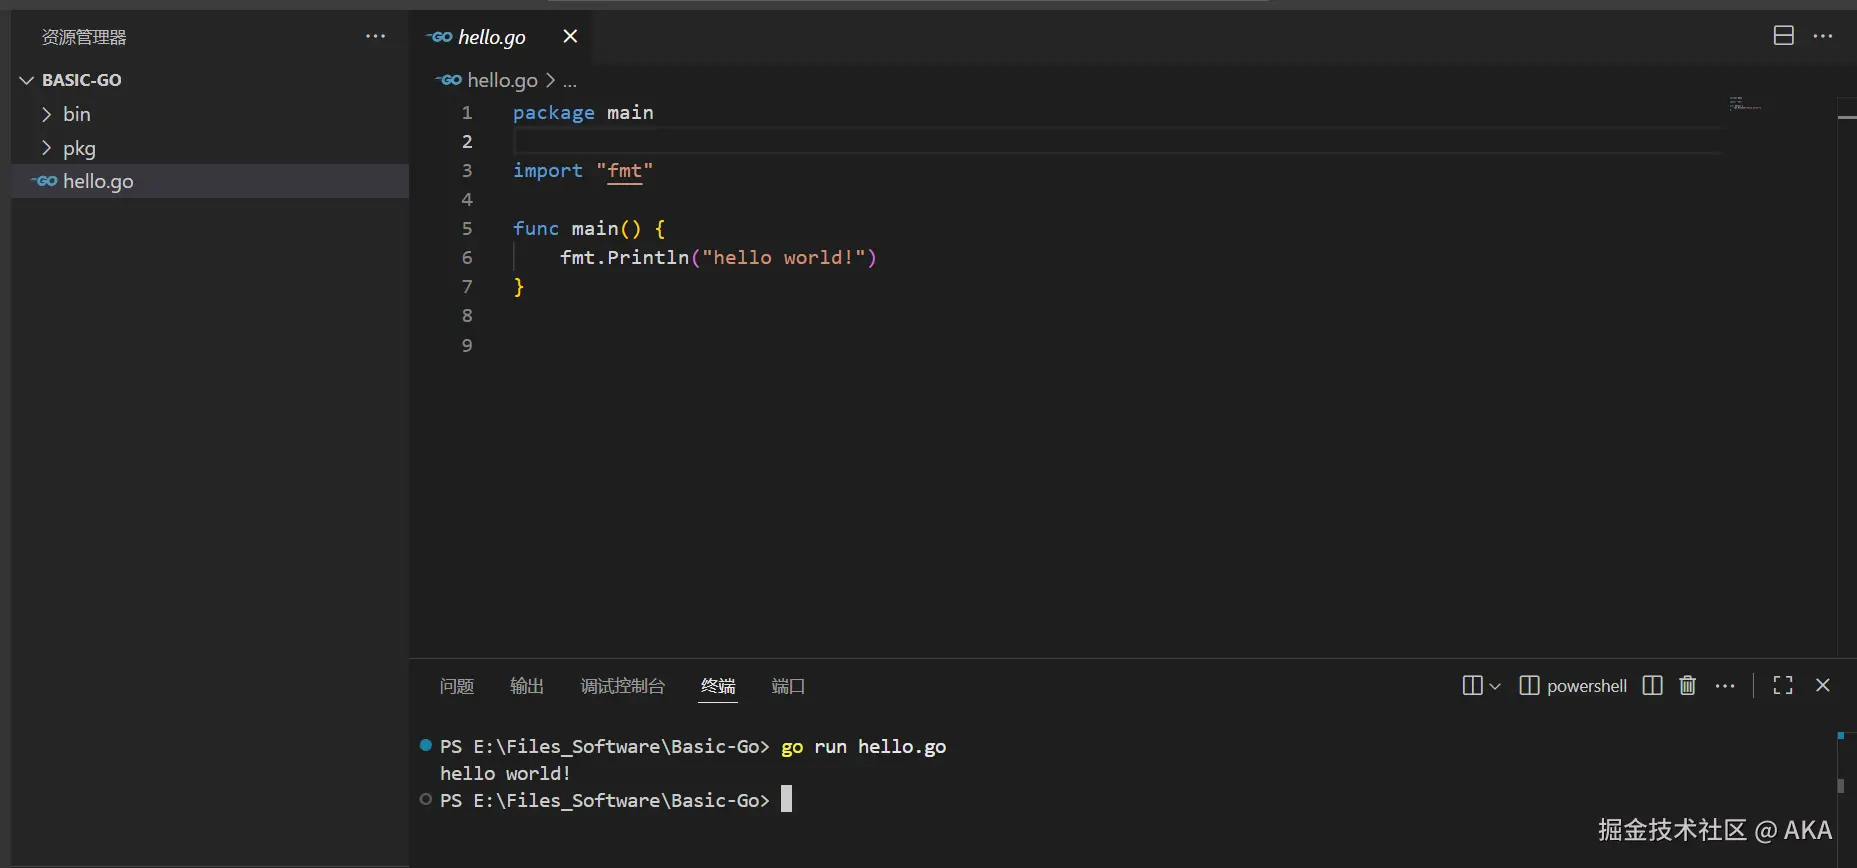
Task: Close the hello.go editor tab
Action: point(570,37)
